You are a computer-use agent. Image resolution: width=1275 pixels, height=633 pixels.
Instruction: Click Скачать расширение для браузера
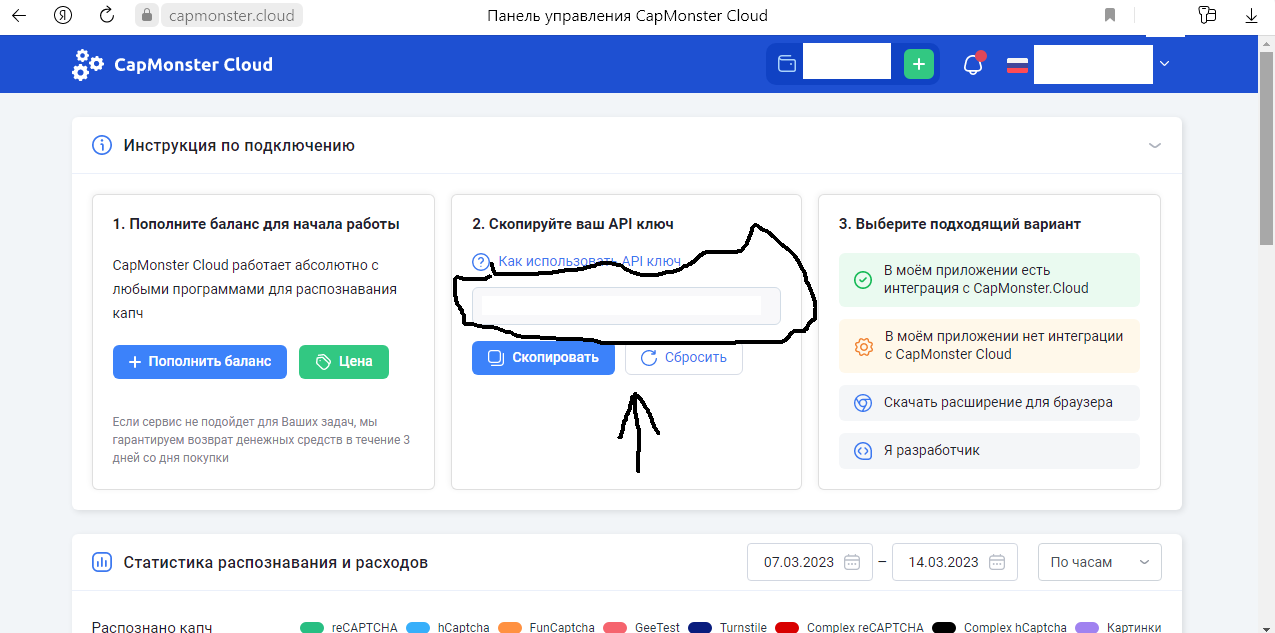pos(989,403)
